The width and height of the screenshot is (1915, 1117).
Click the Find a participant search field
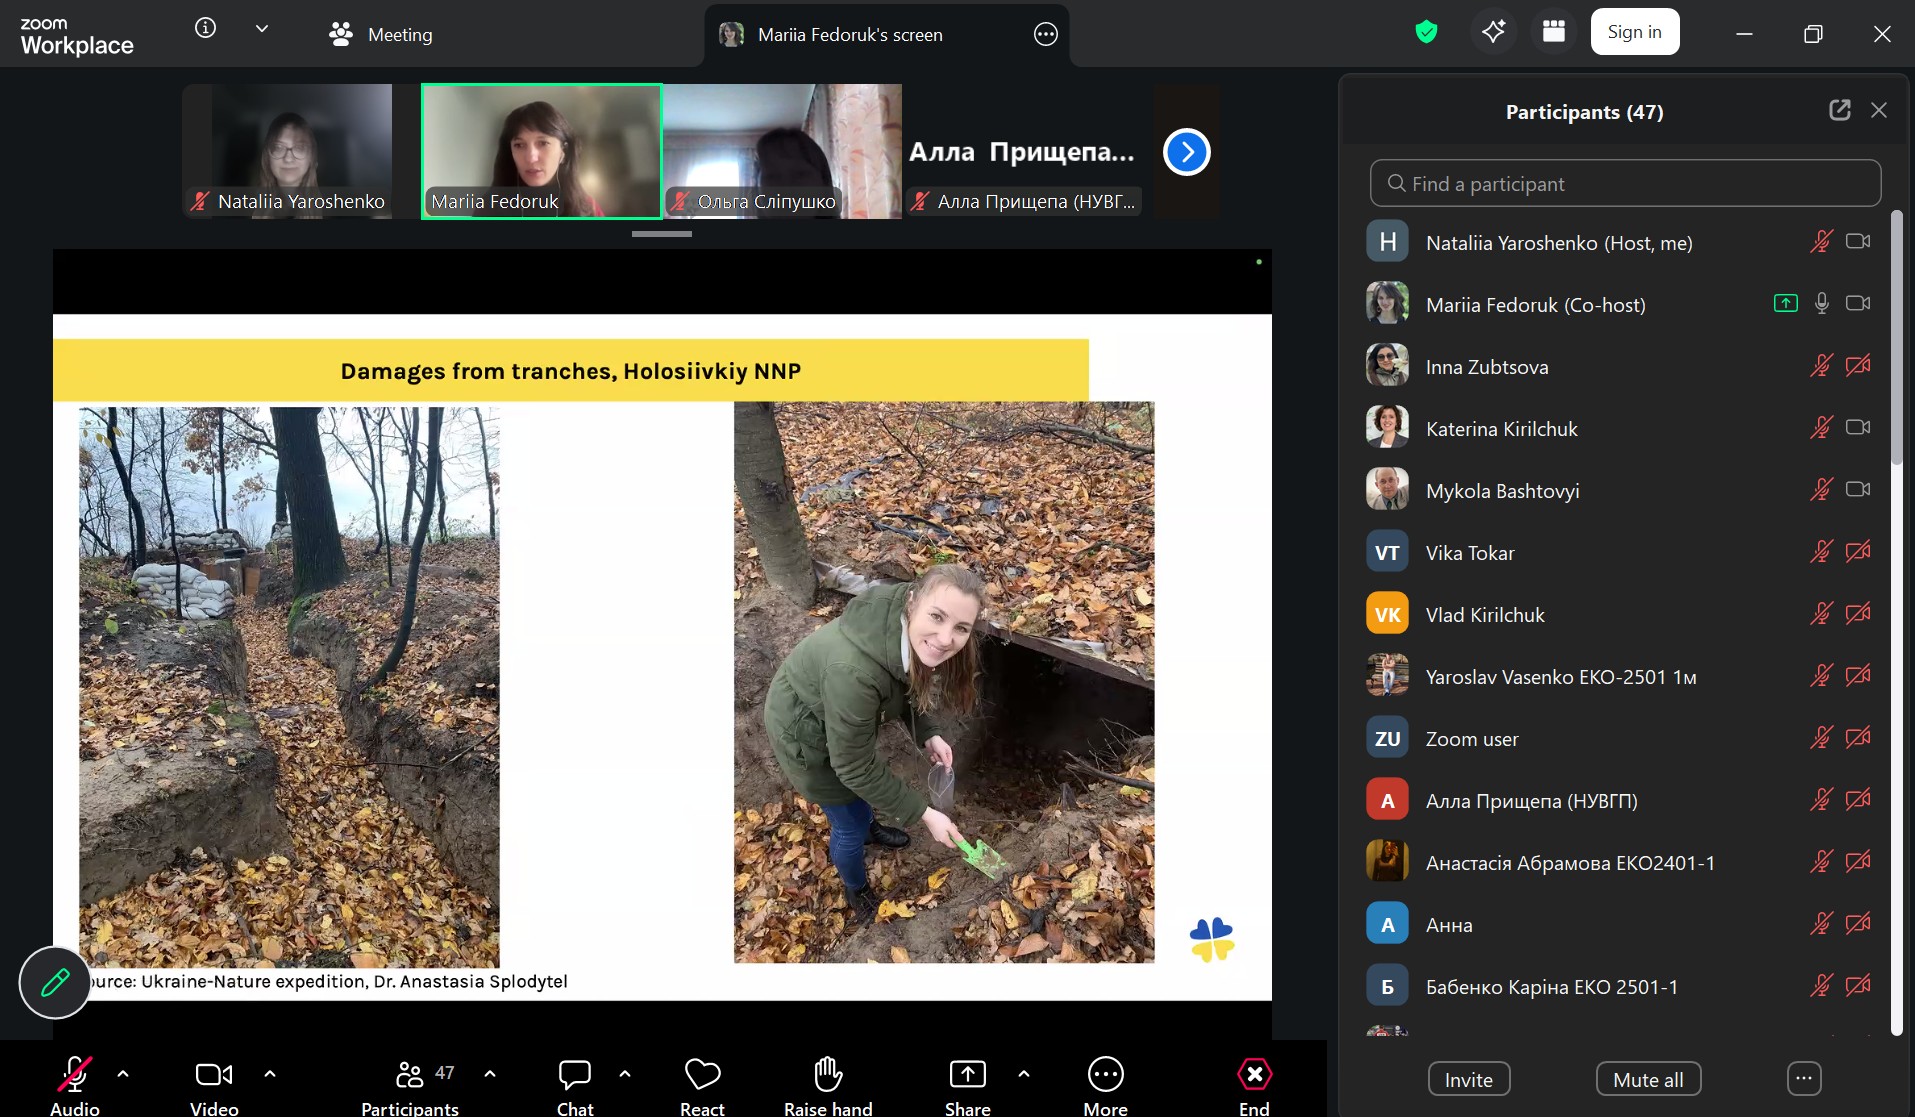click(1625, 184)
